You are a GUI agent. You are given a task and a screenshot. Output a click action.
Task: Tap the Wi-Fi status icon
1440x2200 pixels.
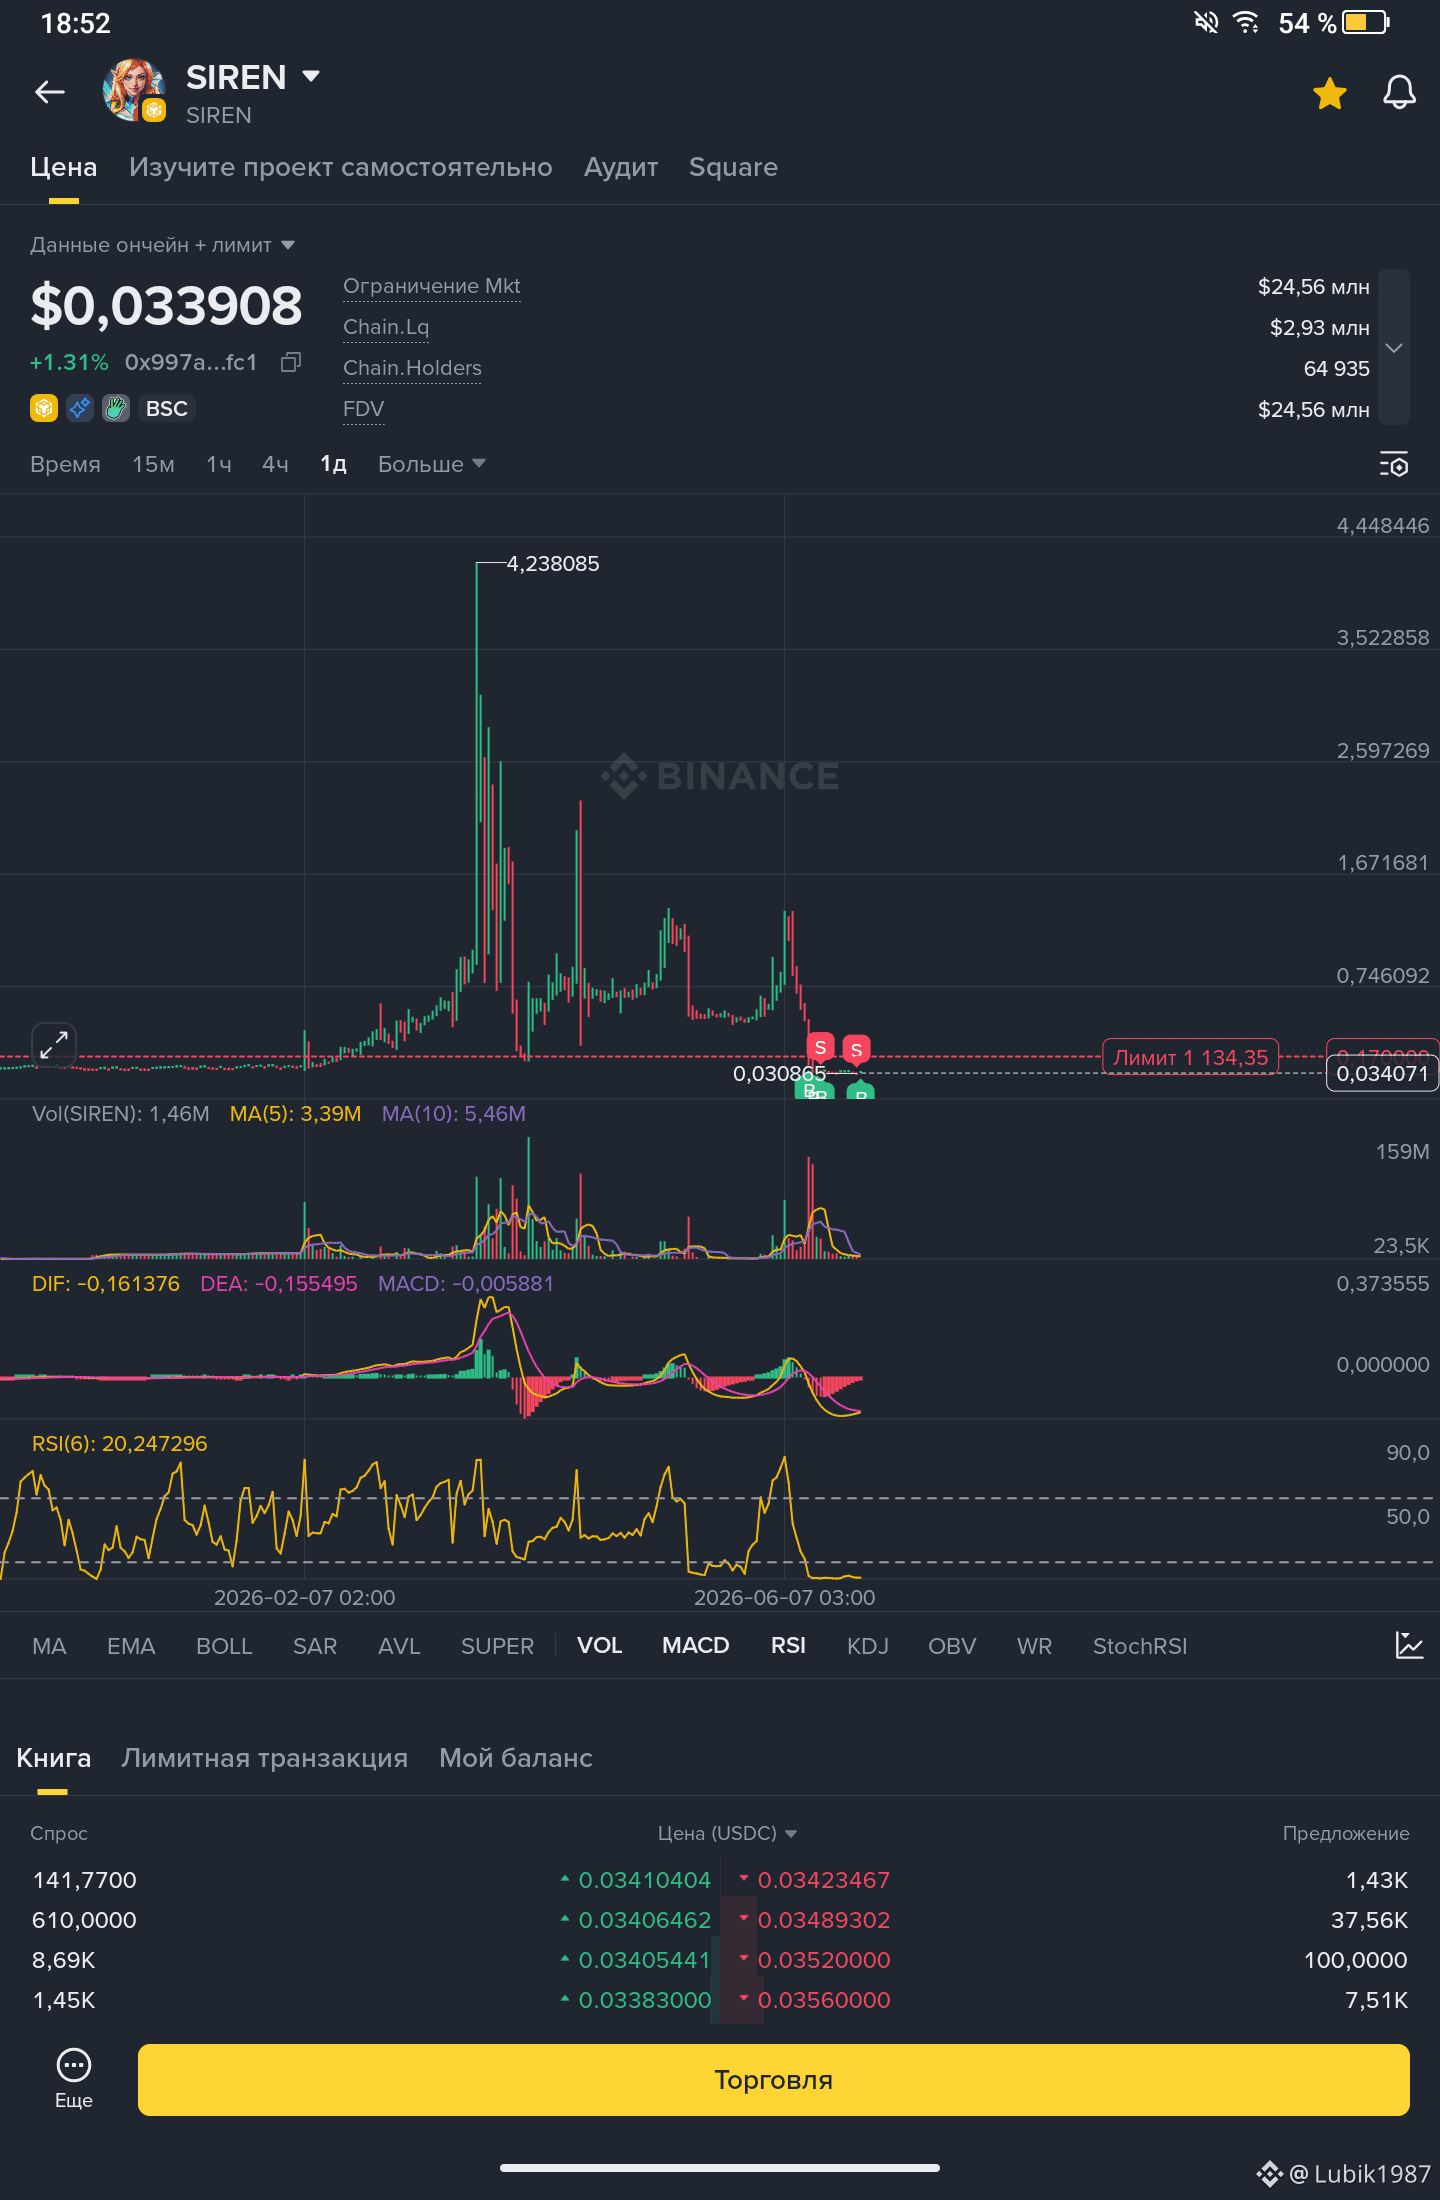[x=1246, y=22]
